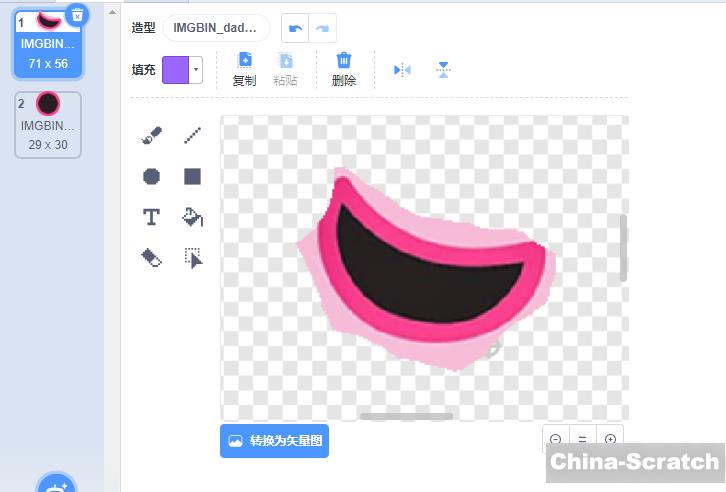Select the Rectangle tool
726x492 pixels.
click(193, 177)
